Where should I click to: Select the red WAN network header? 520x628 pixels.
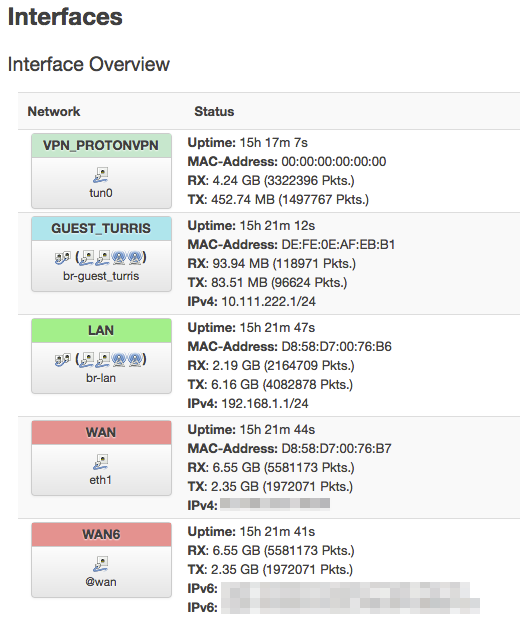tap(101, 433)
